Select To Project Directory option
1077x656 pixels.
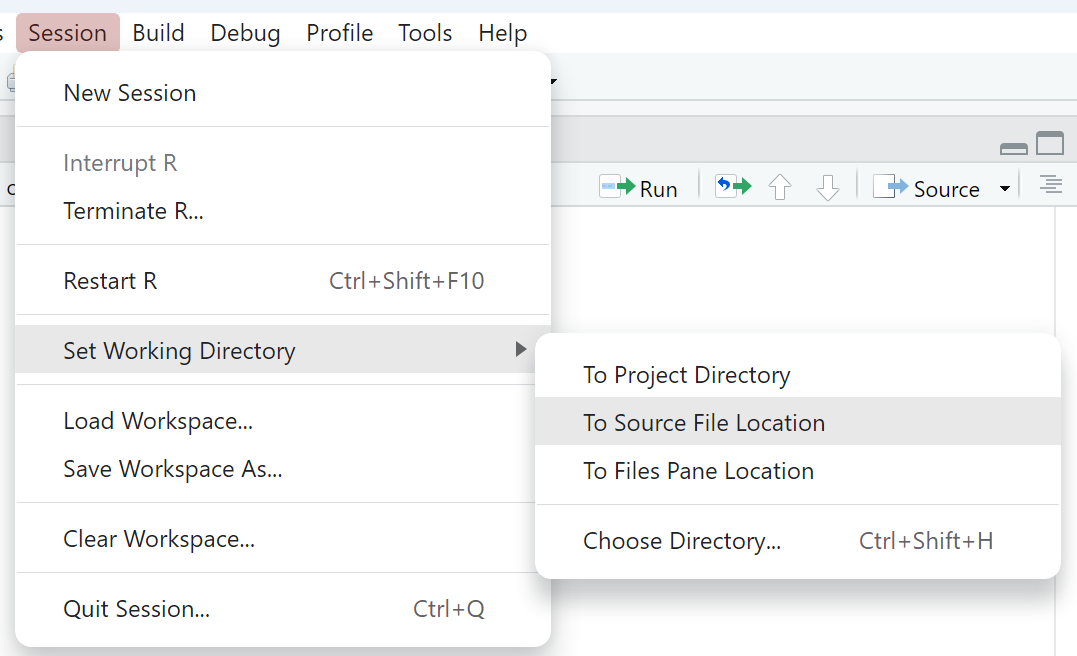686,375
